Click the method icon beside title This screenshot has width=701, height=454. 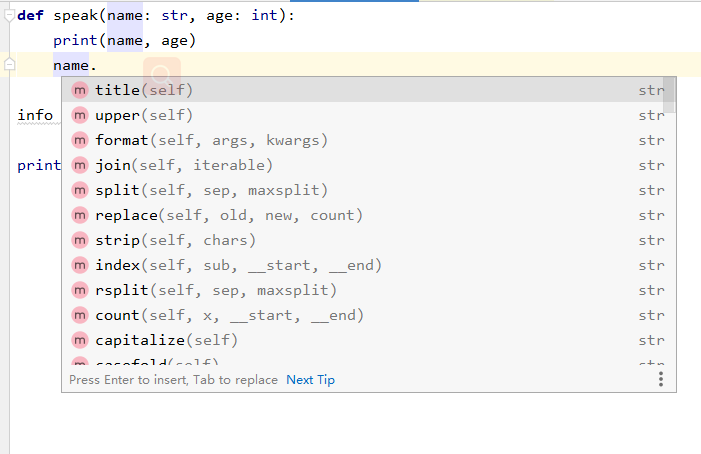pos(80,90)
